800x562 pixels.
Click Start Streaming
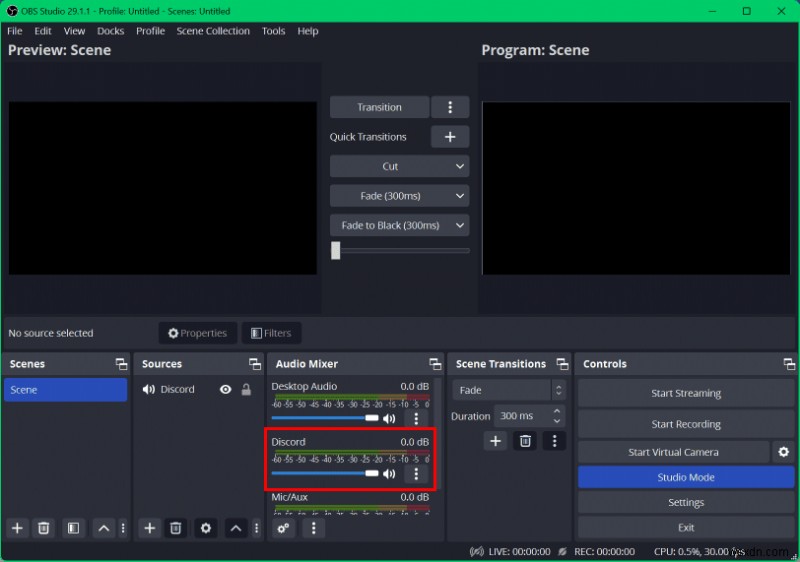686,393
